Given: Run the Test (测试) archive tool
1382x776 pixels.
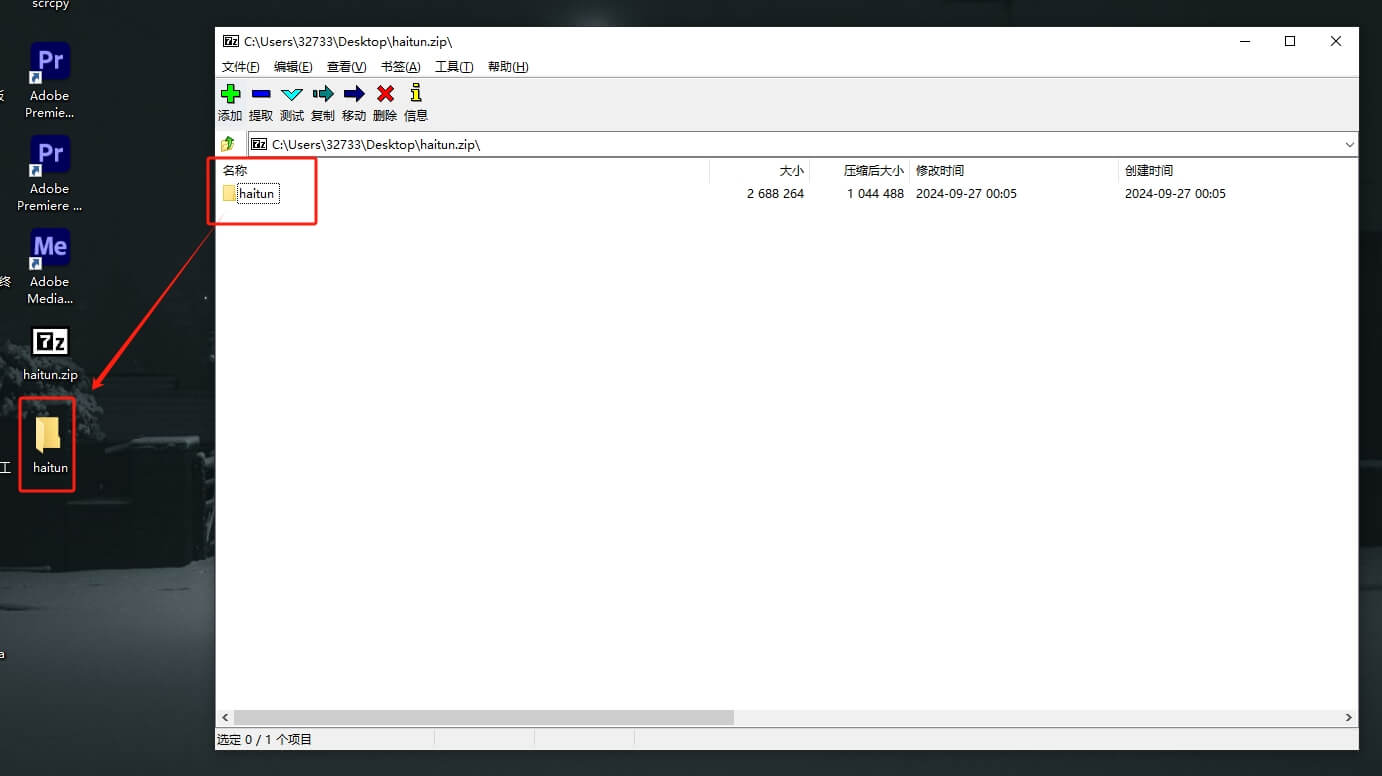Looking at the screenshot, I should [292, 94].
